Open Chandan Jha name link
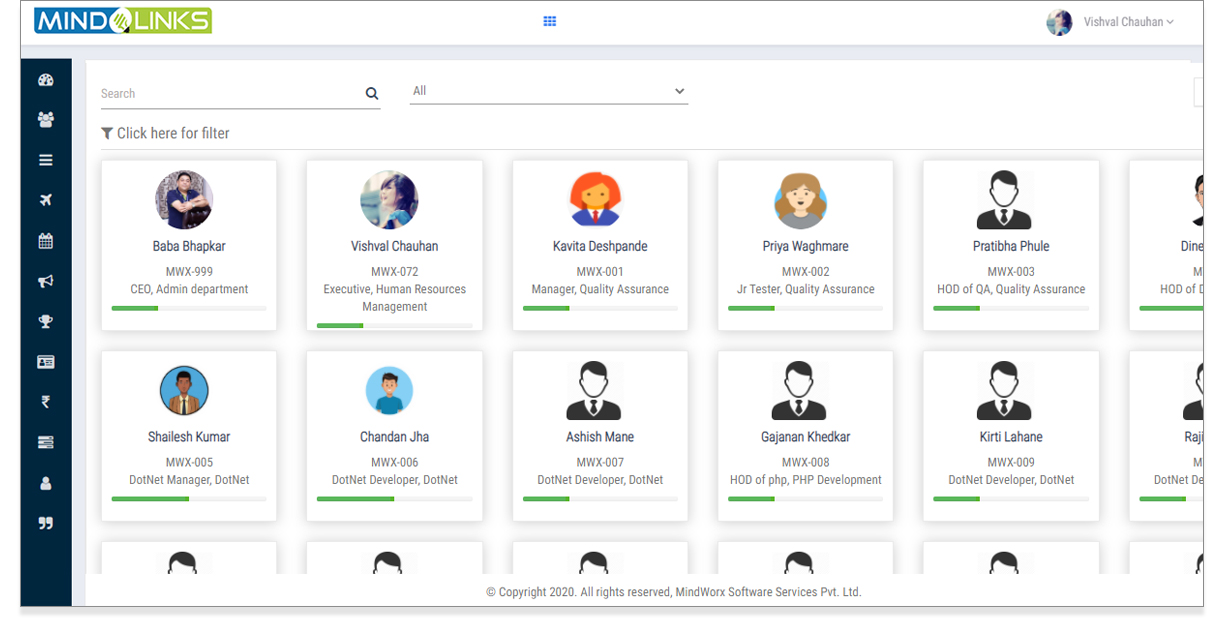The image size is (1224, 627). coord(394,437)
